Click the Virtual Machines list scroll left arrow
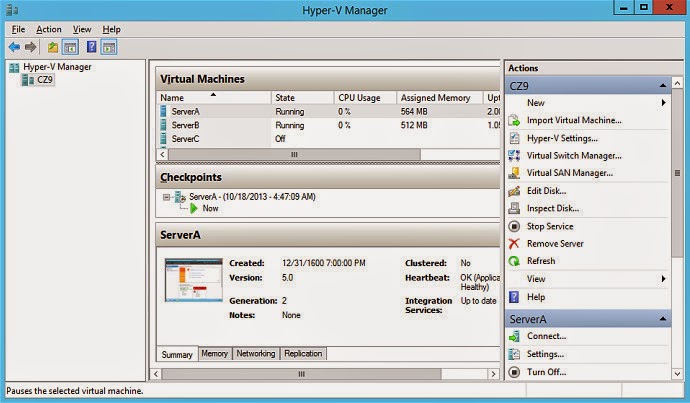The image size is (690, 403). tap(162, 154)
